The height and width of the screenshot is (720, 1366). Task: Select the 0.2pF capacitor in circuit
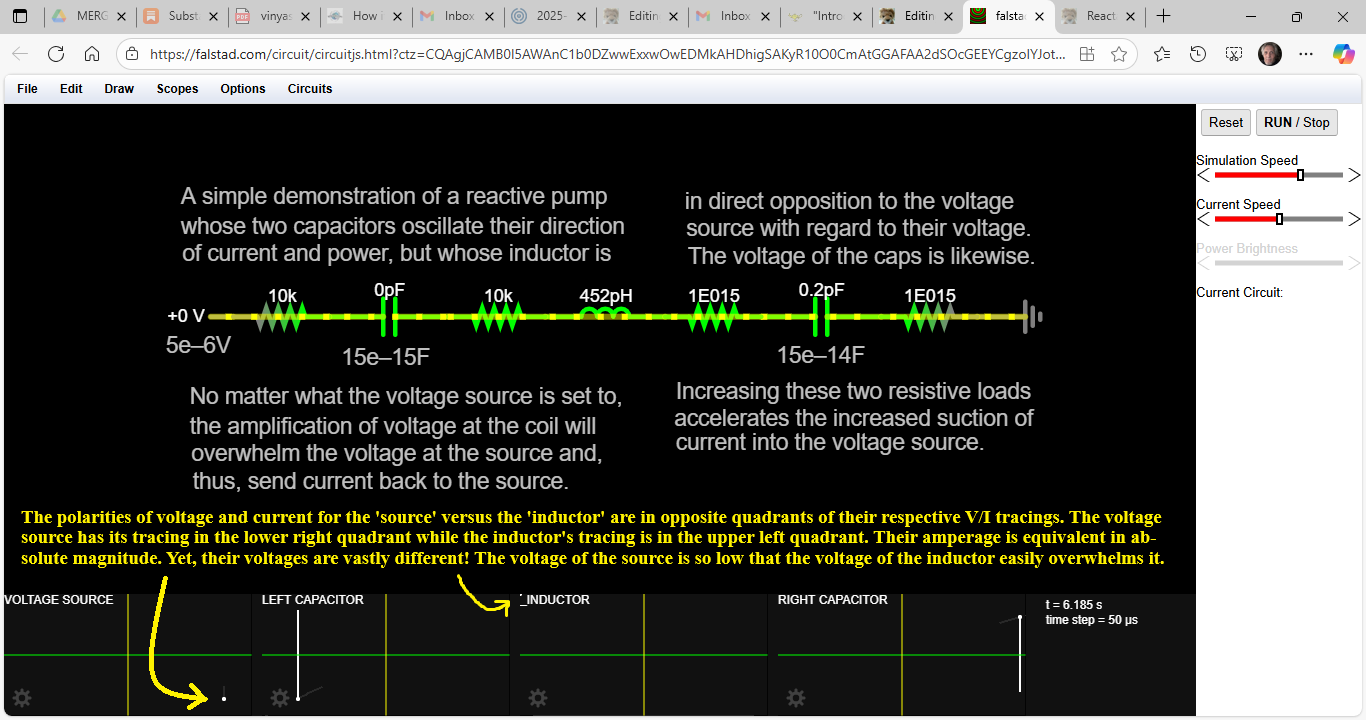coord(822,318)
